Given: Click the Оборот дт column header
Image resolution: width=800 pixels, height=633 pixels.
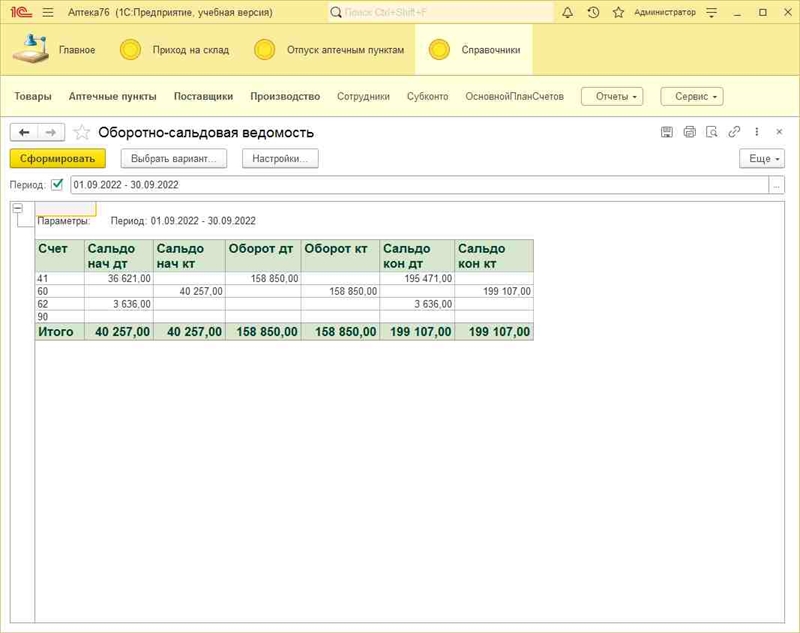Looking at the screenshot, I should pyautogui.click(x=263, y=256).
